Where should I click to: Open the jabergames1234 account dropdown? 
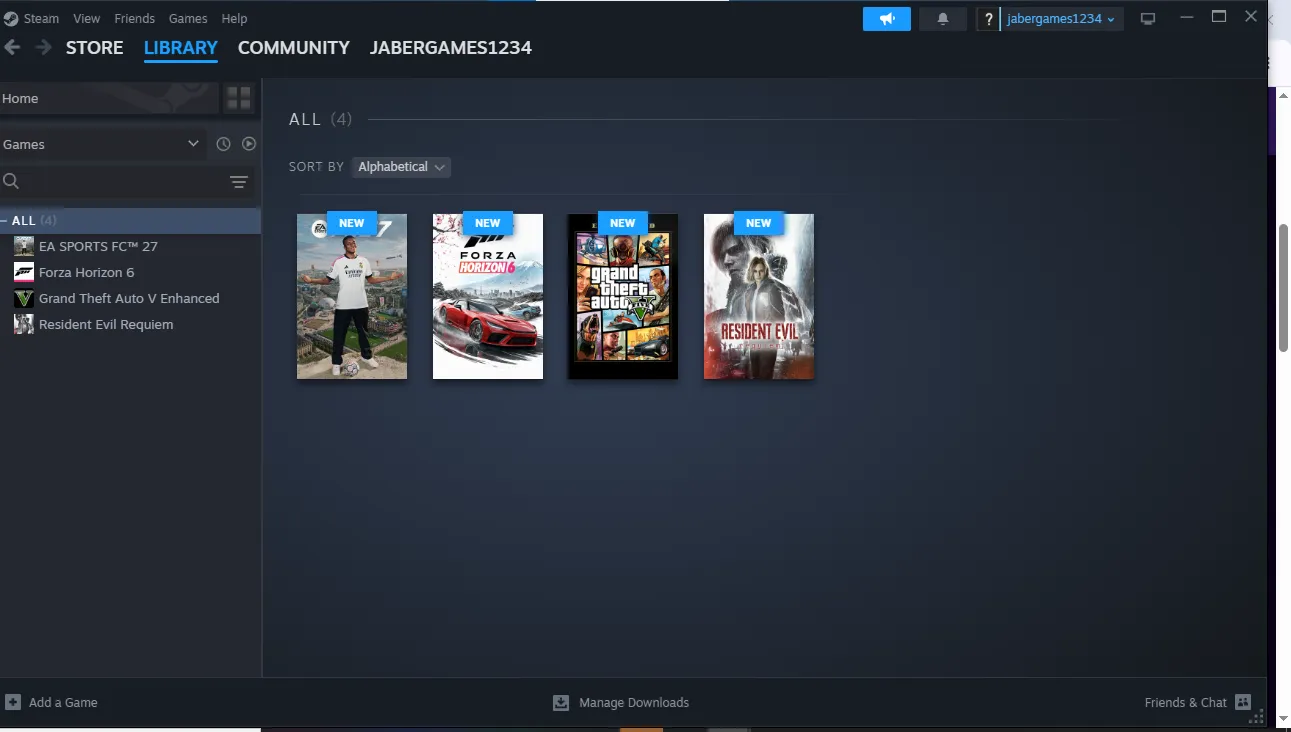pyautogui.click(x=1062, y=19)
